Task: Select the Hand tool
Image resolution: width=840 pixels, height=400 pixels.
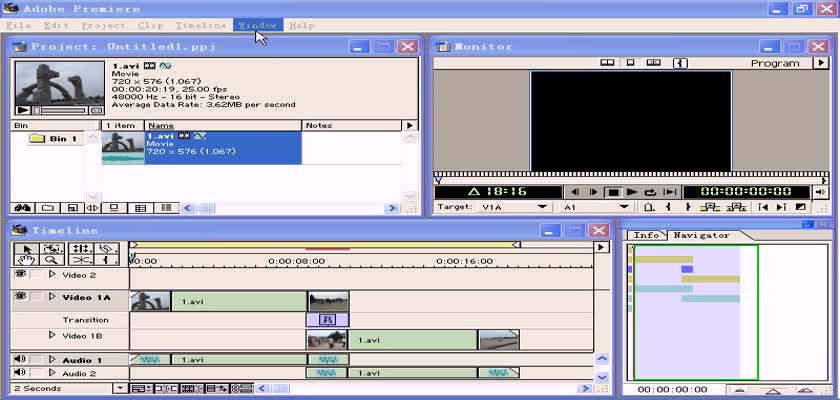Action: (x=26, y=260)
